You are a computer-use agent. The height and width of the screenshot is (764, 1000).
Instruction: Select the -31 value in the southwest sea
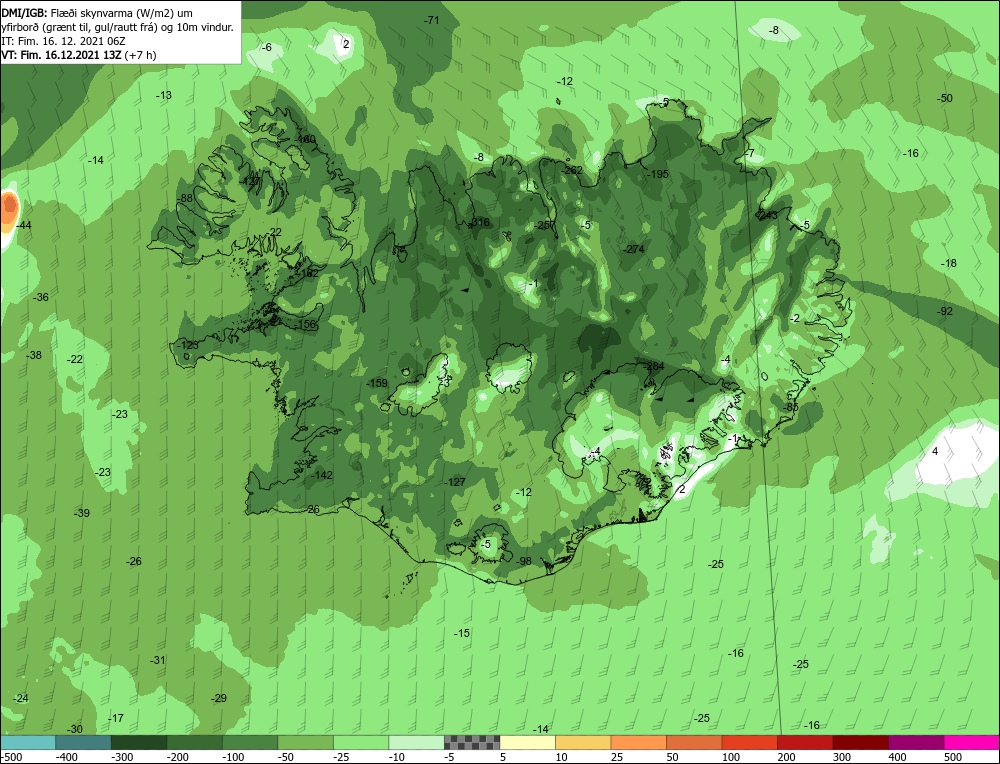(x=158, y=660)
